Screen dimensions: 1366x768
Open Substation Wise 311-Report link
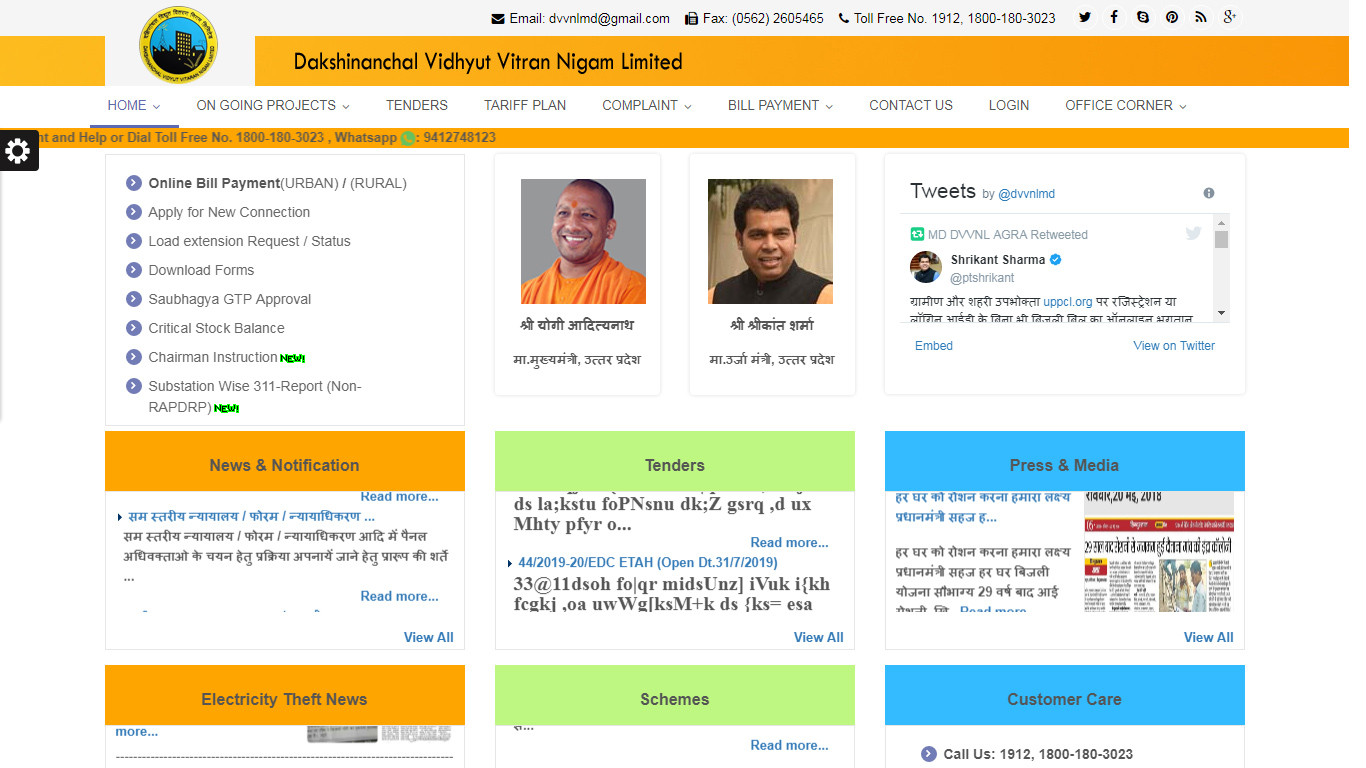tap(255, 396)
